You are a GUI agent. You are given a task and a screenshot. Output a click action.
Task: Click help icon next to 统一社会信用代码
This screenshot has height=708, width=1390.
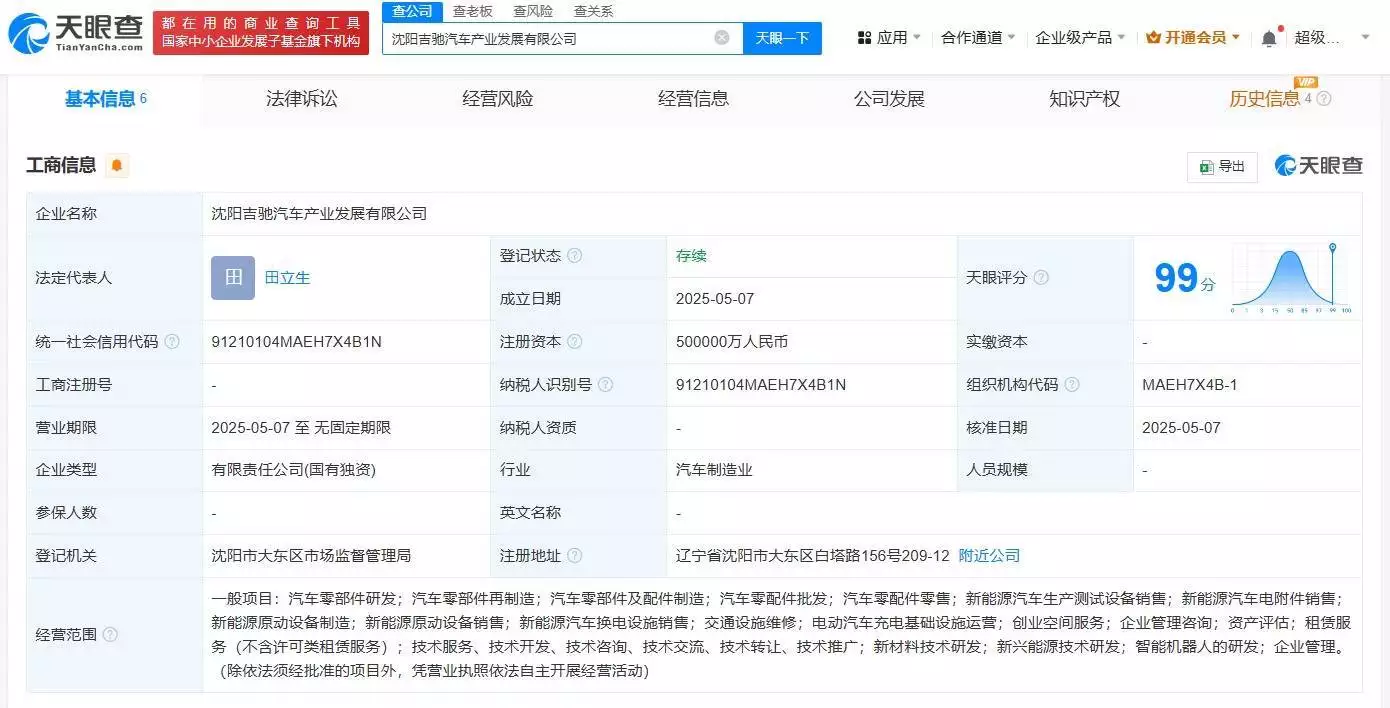(172, 342)
